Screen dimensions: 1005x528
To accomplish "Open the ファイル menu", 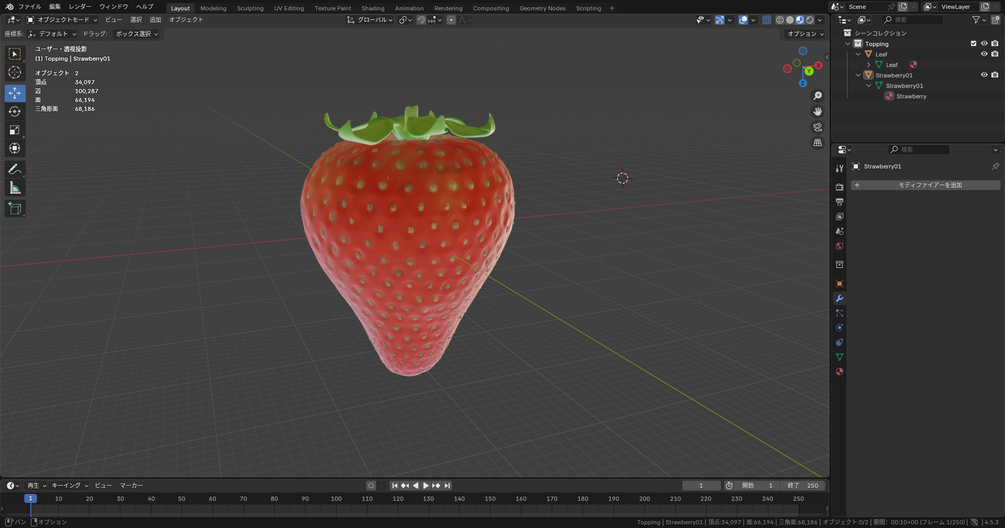I will [29, 7].
